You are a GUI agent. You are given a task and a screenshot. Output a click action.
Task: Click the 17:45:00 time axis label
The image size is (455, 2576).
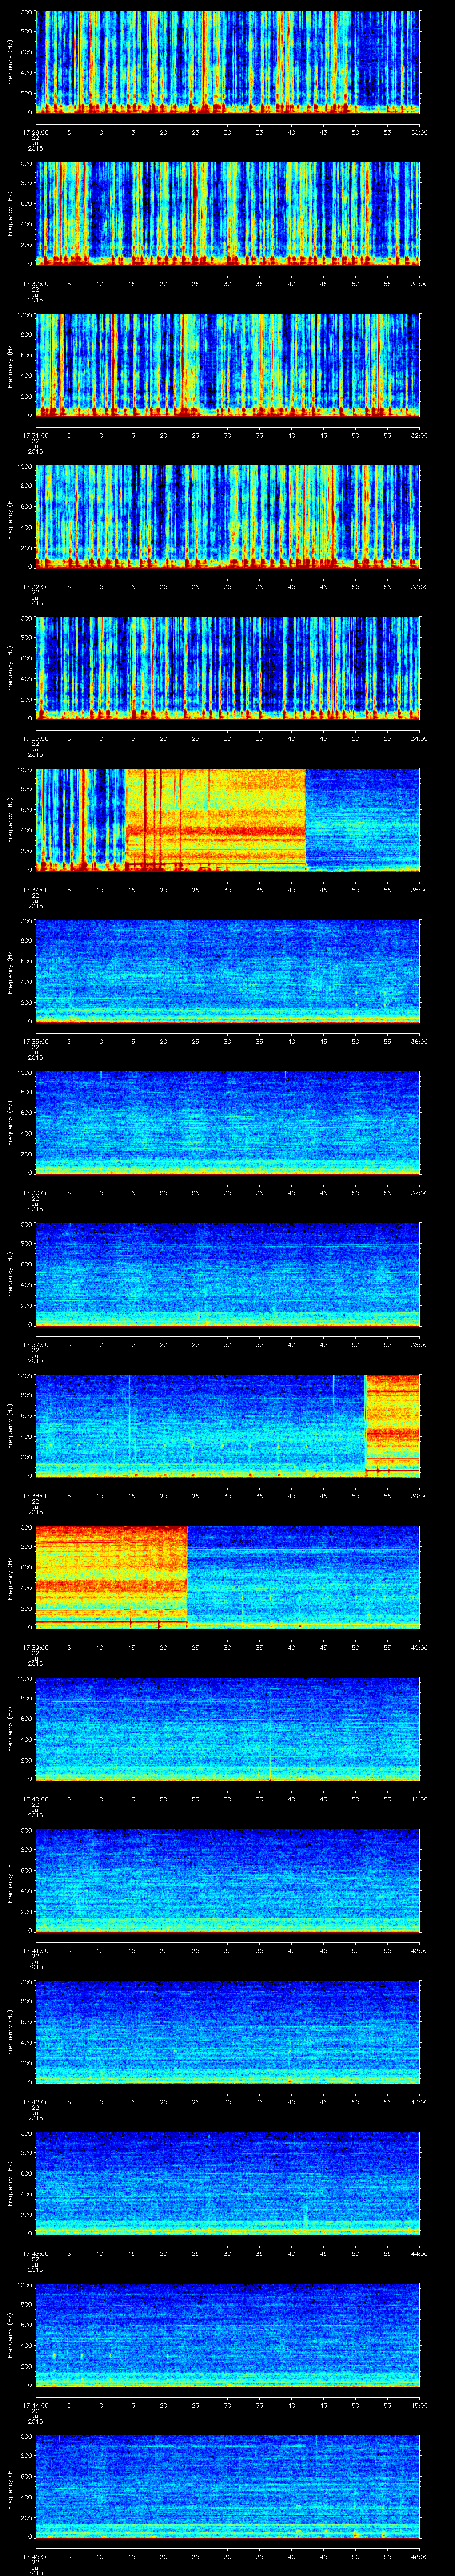coord(35,2556)
